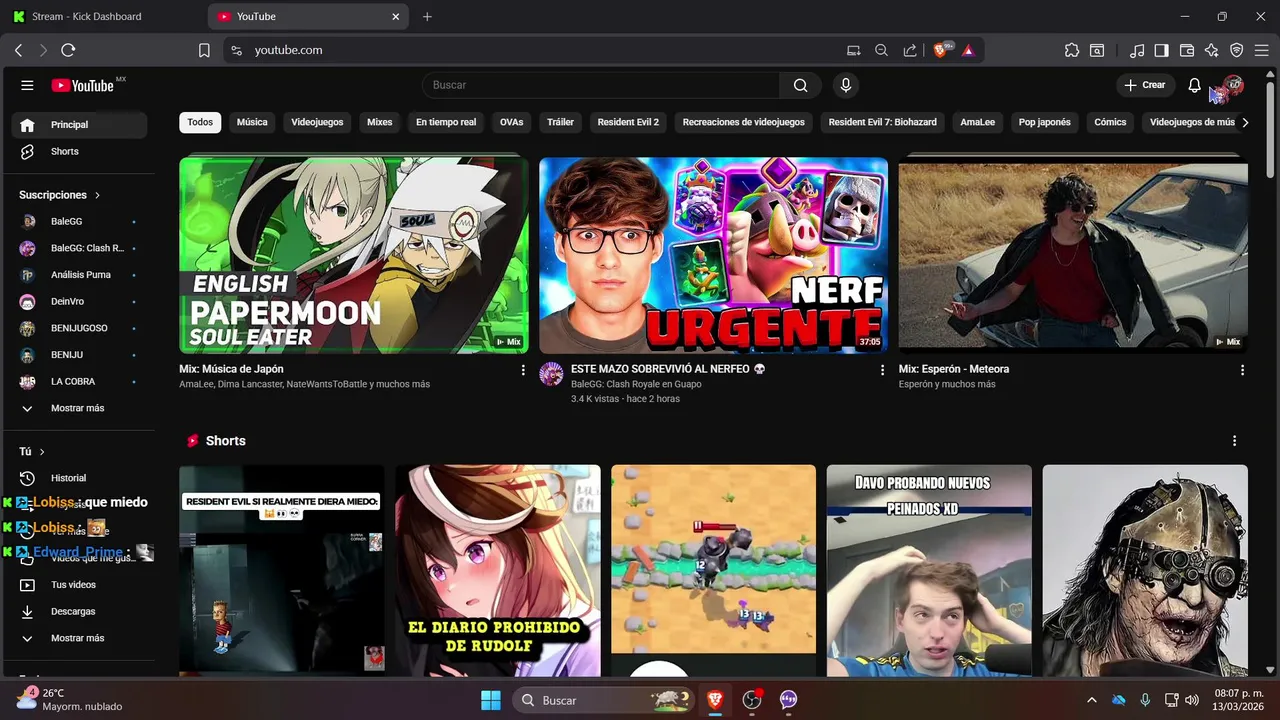This screenshot has height=720, width=1280.
Task: Open Windows Start menu
Action: point(491,700)
